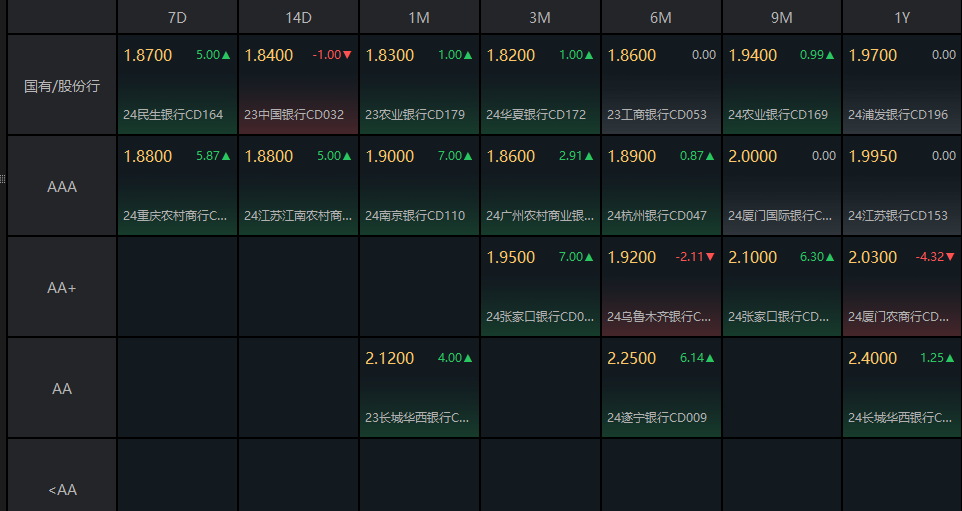The height and width of the screenshot is (511, 962).
Task: Click the 国有/股份行 row label
Action: point(62,86)
